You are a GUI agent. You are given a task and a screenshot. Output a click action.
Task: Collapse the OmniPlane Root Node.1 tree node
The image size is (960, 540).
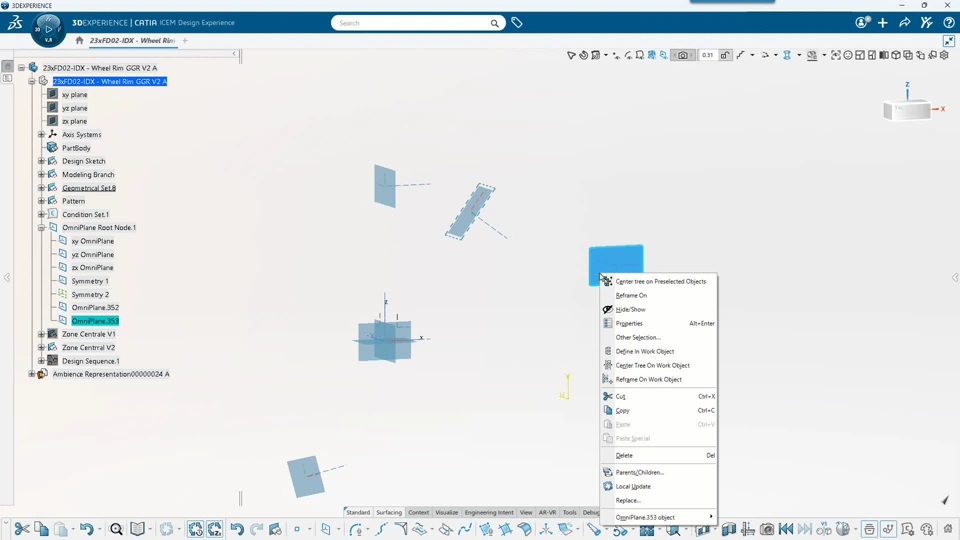(42, 228)
